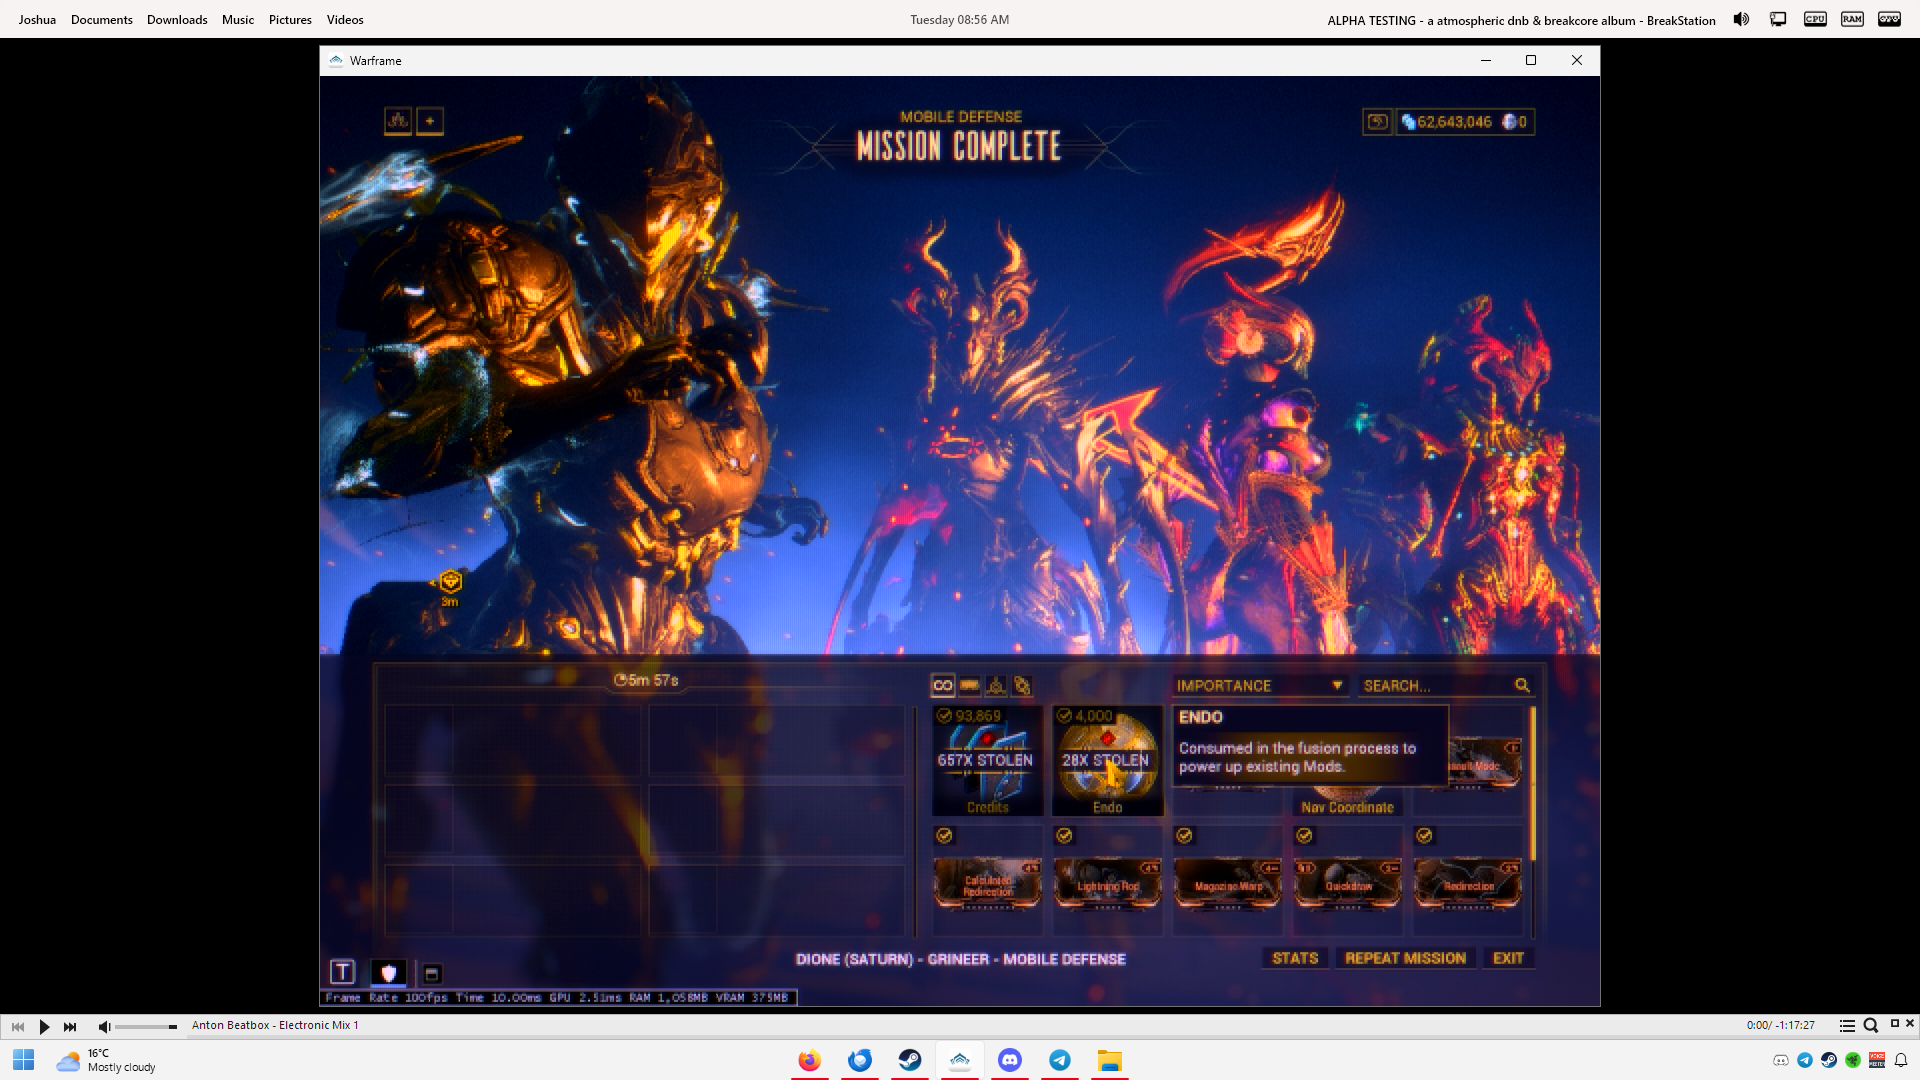Click the clock showing Tuesday 08:56 AM

point(959,19)
